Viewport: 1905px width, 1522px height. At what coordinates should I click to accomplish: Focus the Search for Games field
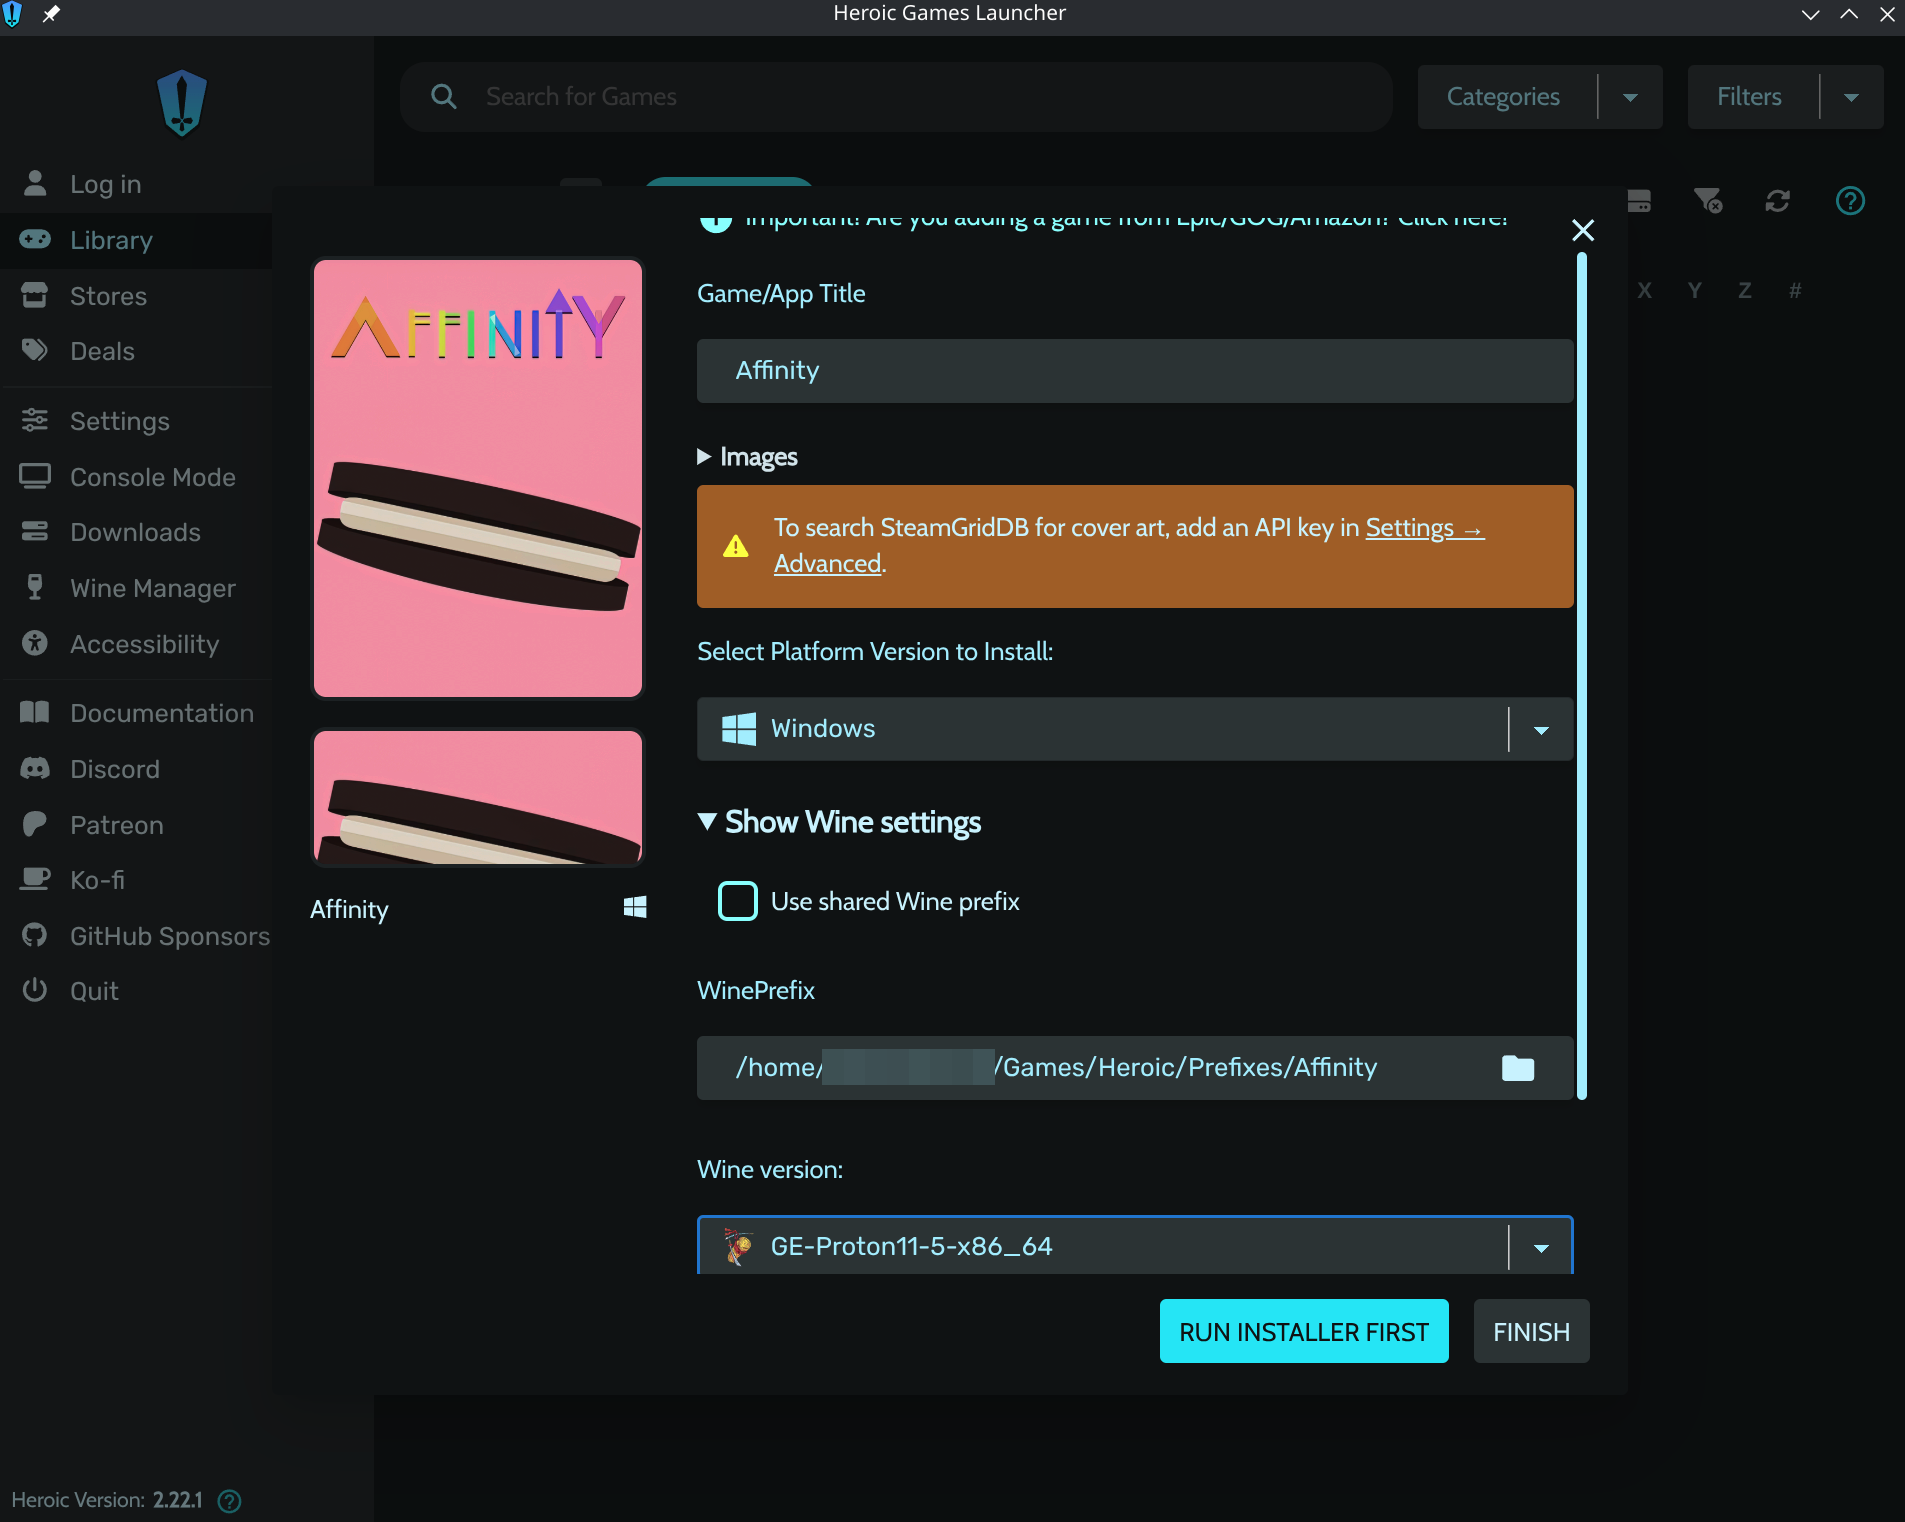click(896, 97)
